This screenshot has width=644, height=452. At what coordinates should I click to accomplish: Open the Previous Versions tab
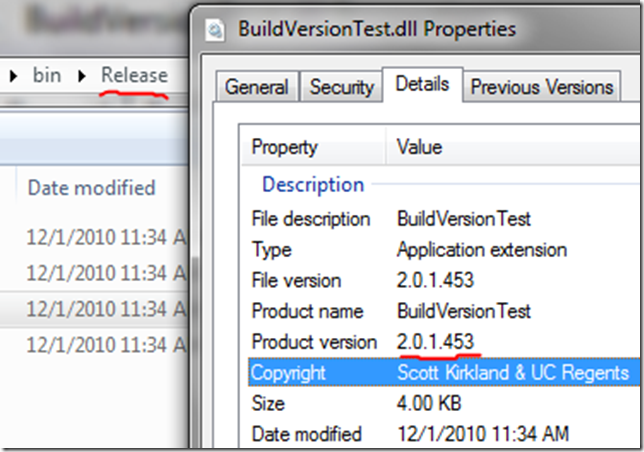pos(542,87)
